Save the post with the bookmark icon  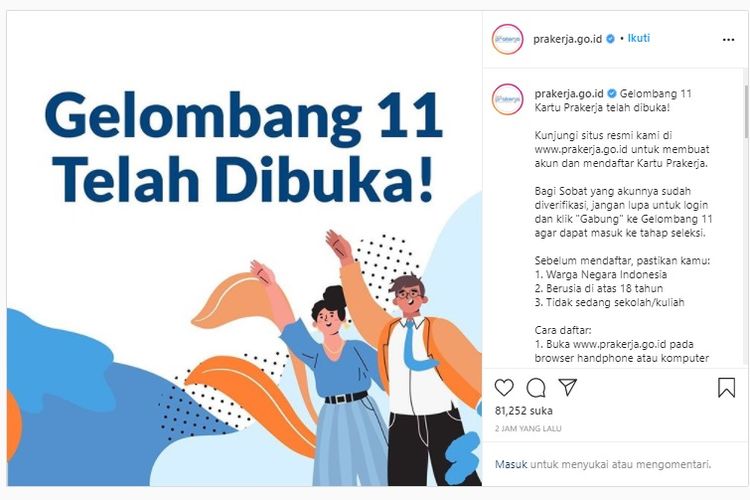coord(726,388)
